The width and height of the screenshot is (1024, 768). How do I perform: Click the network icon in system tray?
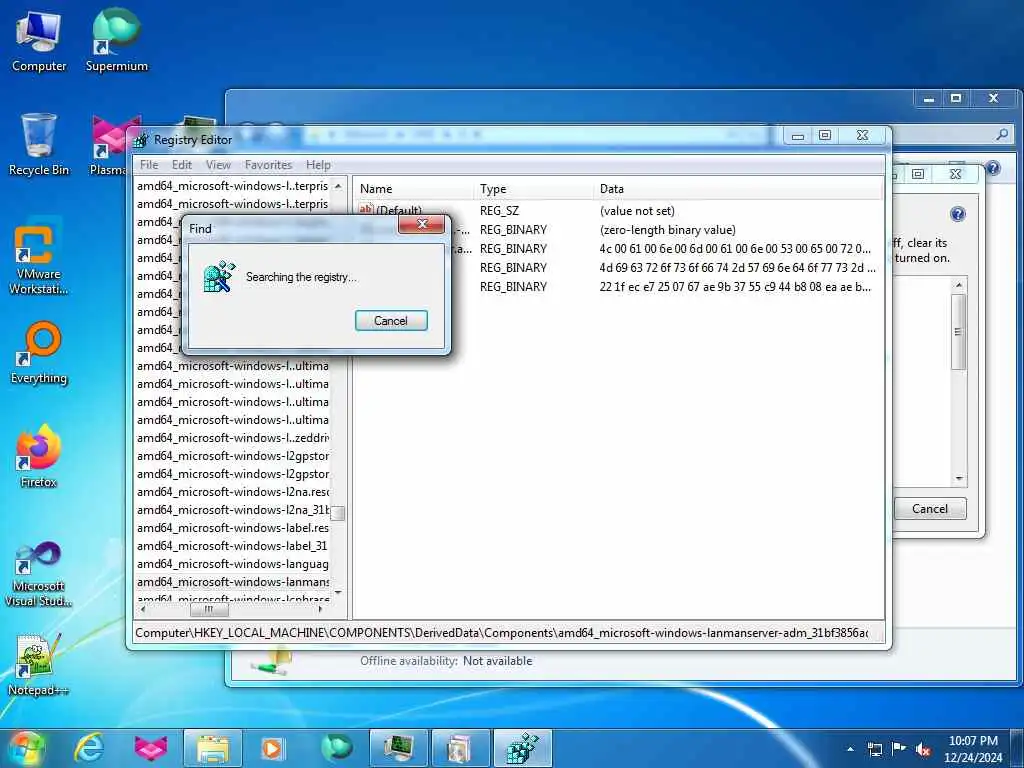click(874, 749)
